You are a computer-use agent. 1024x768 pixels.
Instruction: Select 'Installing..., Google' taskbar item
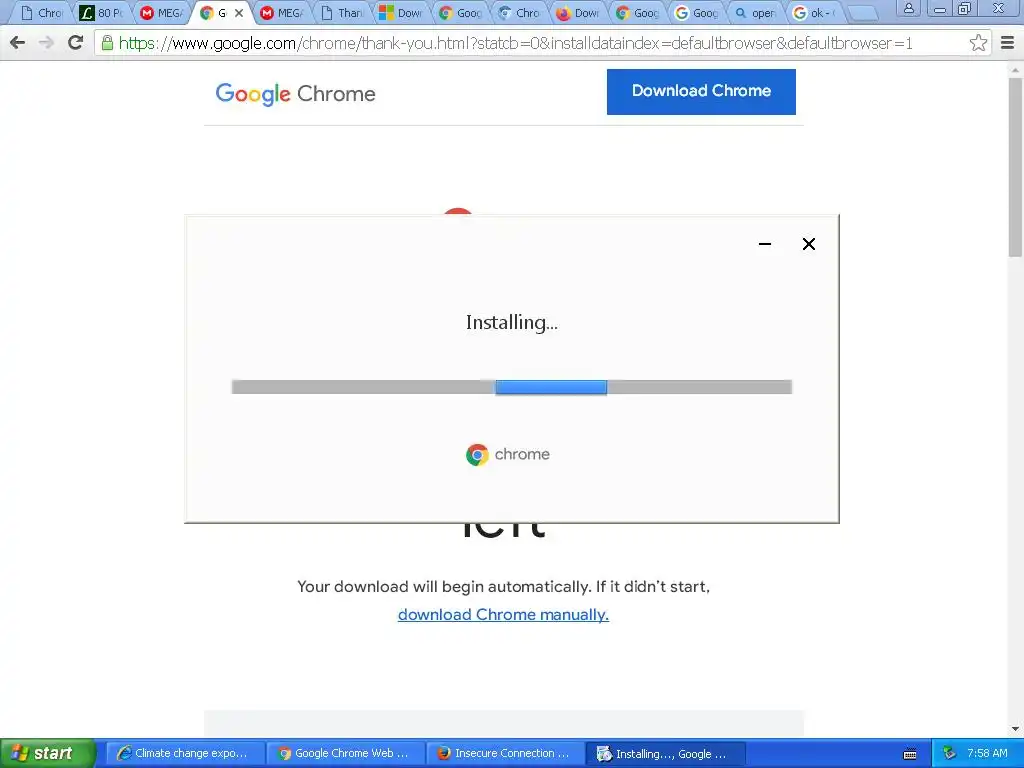665,754
